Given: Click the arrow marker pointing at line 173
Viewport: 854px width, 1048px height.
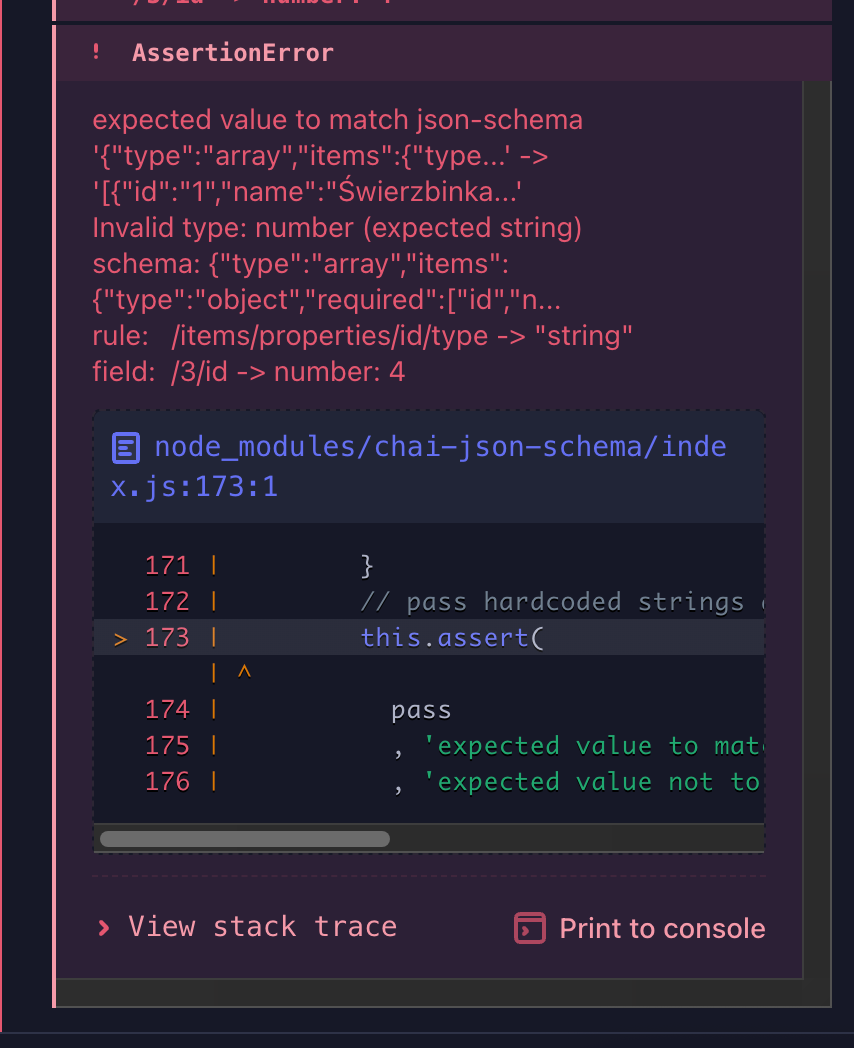Looking at the screenshot, I should (x=121, y=638).
